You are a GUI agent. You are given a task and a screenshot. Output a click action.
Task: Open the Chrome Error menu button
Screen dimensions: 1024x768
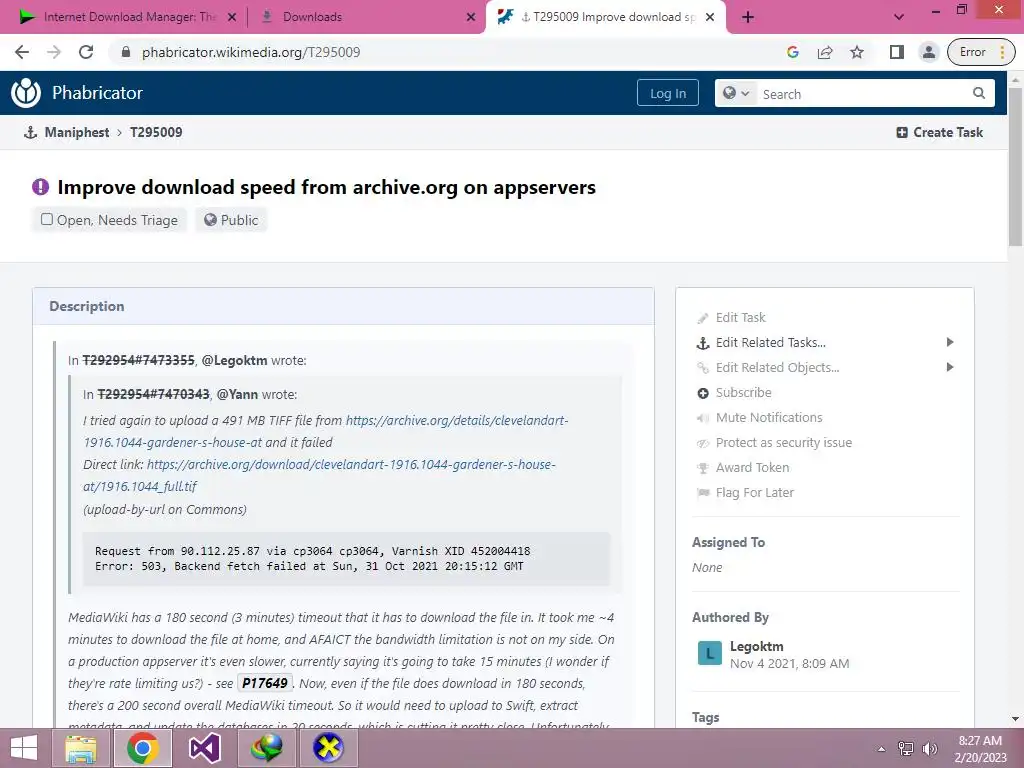coord(982,52)
